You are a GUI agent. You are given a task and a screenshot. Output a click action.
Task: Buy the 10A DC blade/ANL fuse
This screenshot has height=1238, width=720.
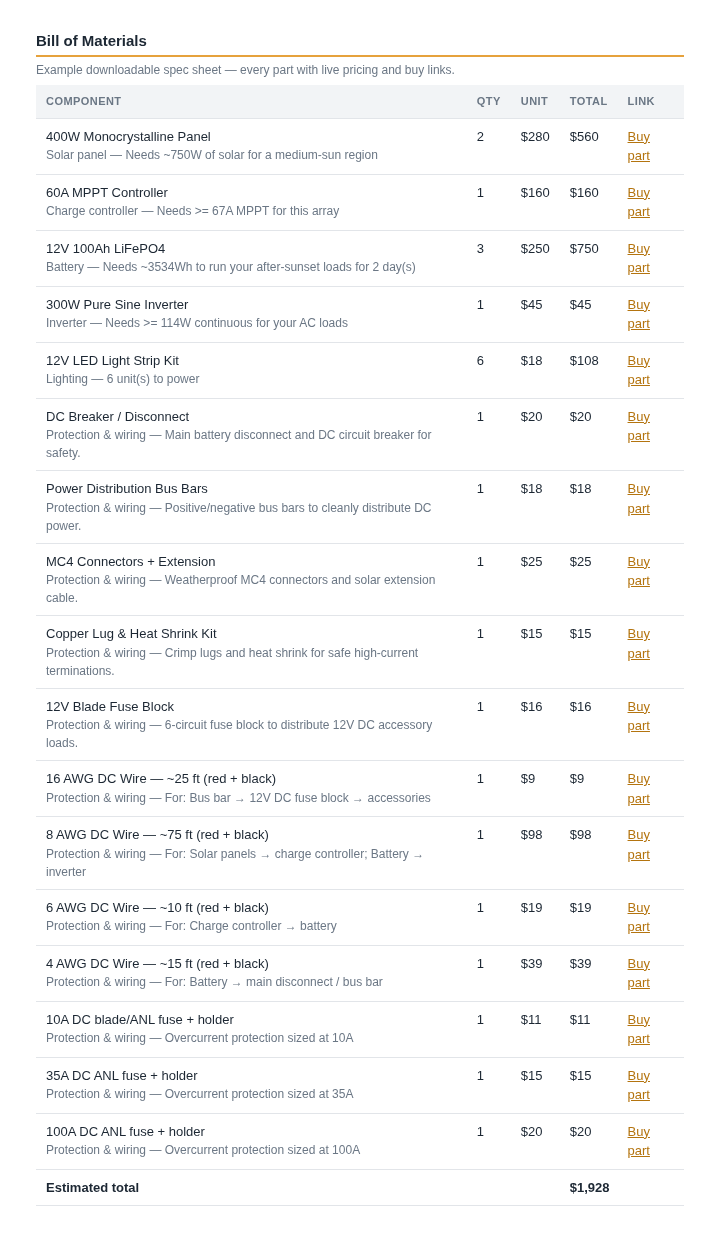coord(639,1029)
